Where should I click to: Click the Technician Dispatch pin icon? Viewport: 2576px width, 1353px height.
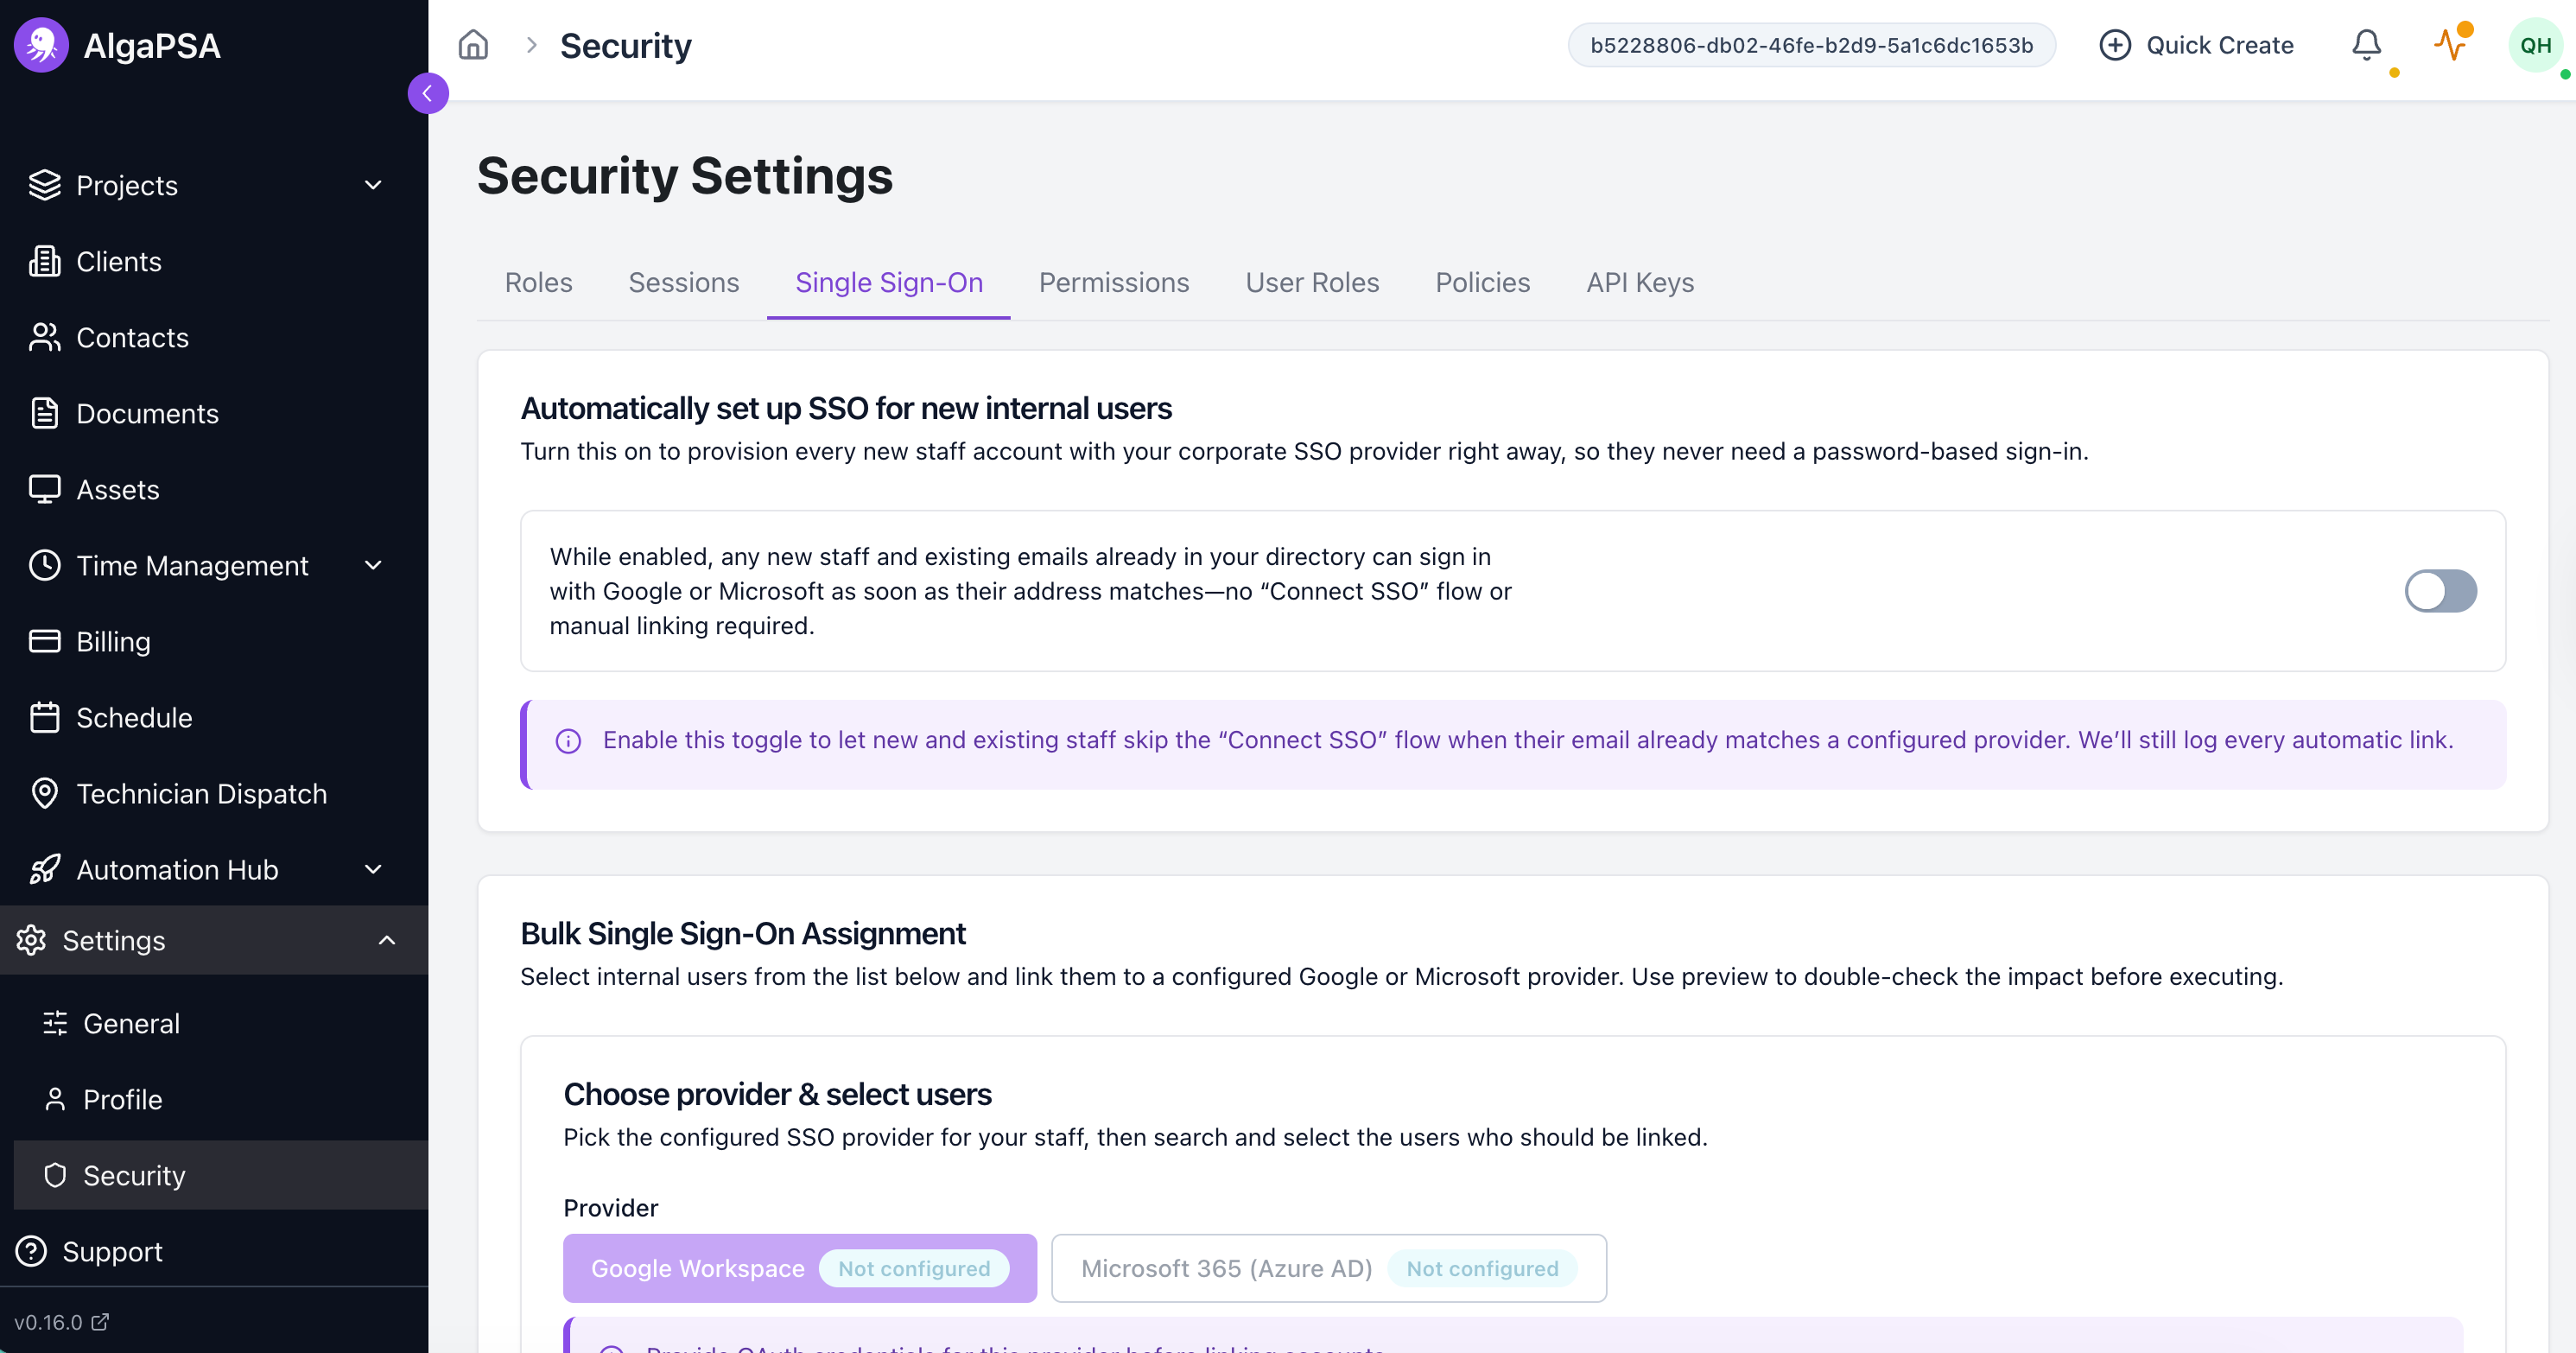coord(45,793)
